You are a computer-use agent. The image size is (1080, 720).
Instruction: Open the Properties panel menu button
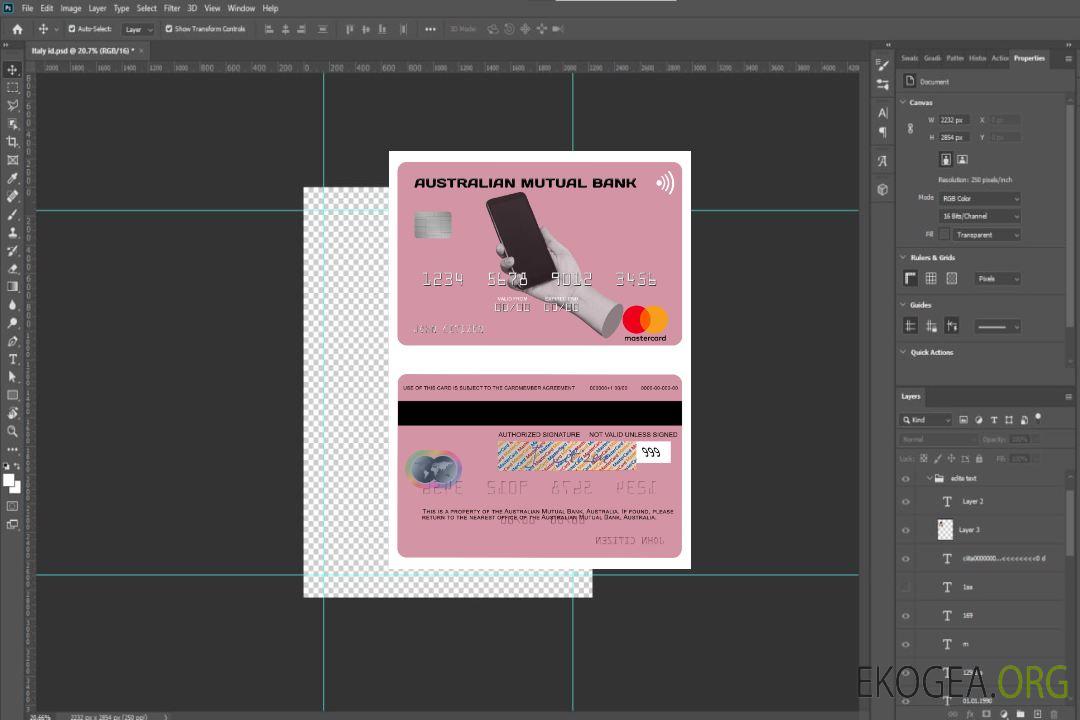point(1068,59)
